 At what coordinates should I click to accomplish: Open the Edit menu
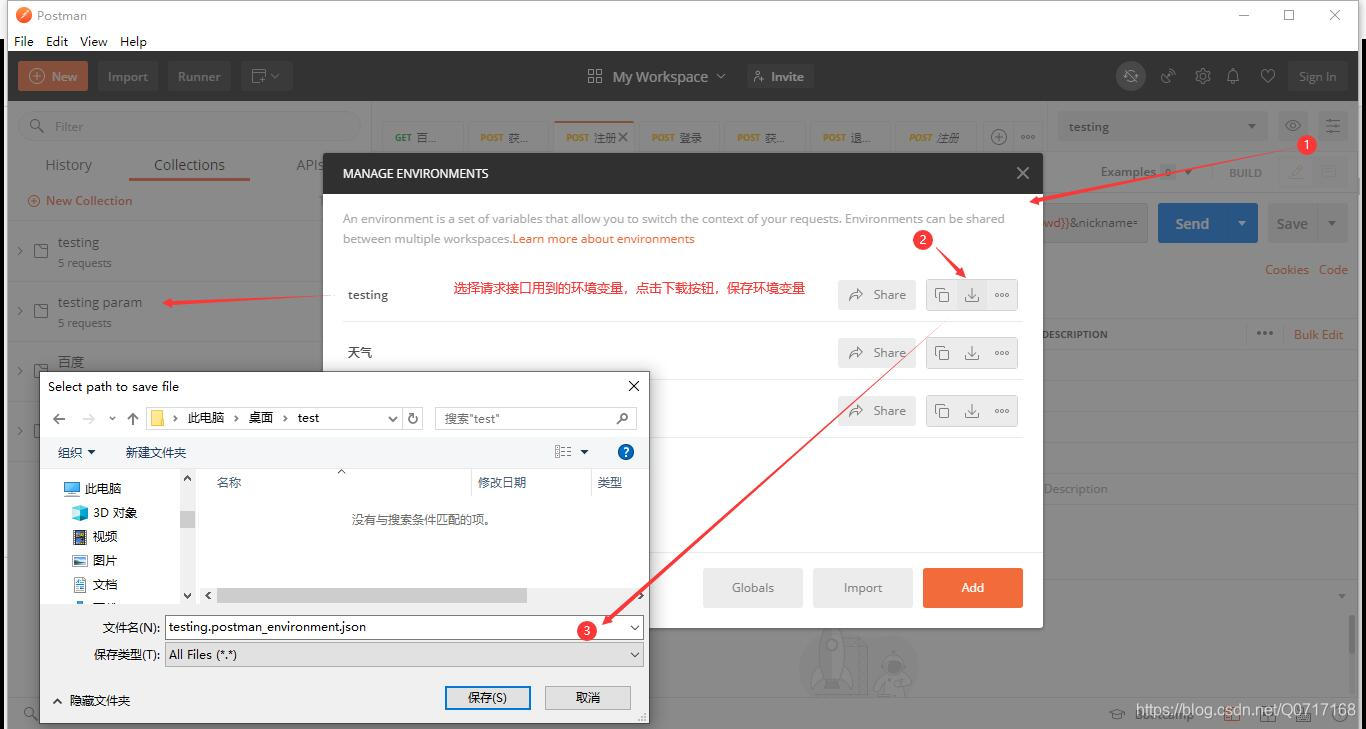point(57,41)
